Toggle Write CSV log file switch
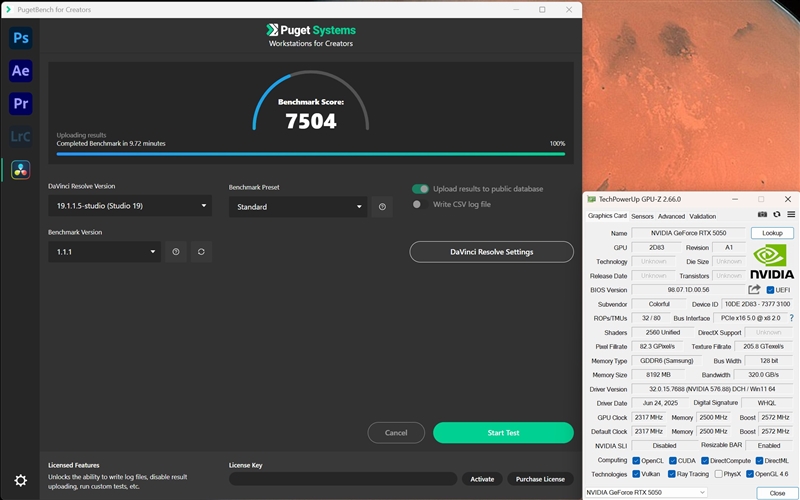Viewport: 800px width, 500px height. click(x=420, y=204)
